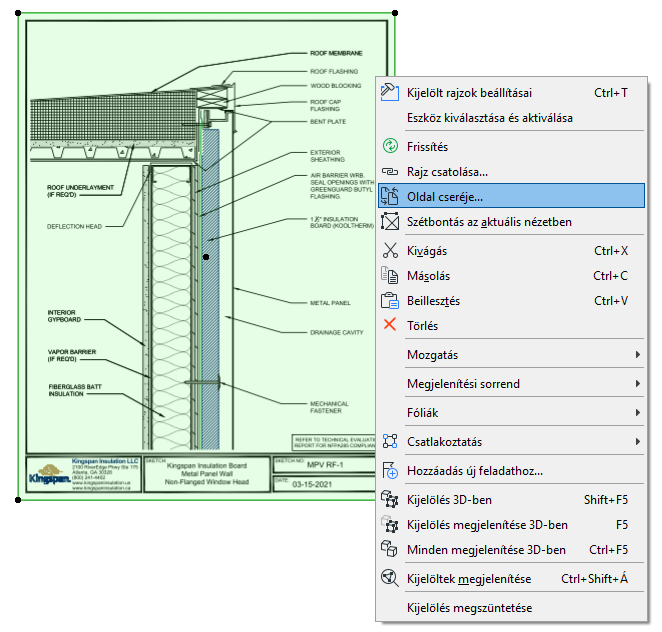Viewport: 662px width, 632px height.
Task: Open the Fóliák submenu arrow
Action: tap(637, 413)
